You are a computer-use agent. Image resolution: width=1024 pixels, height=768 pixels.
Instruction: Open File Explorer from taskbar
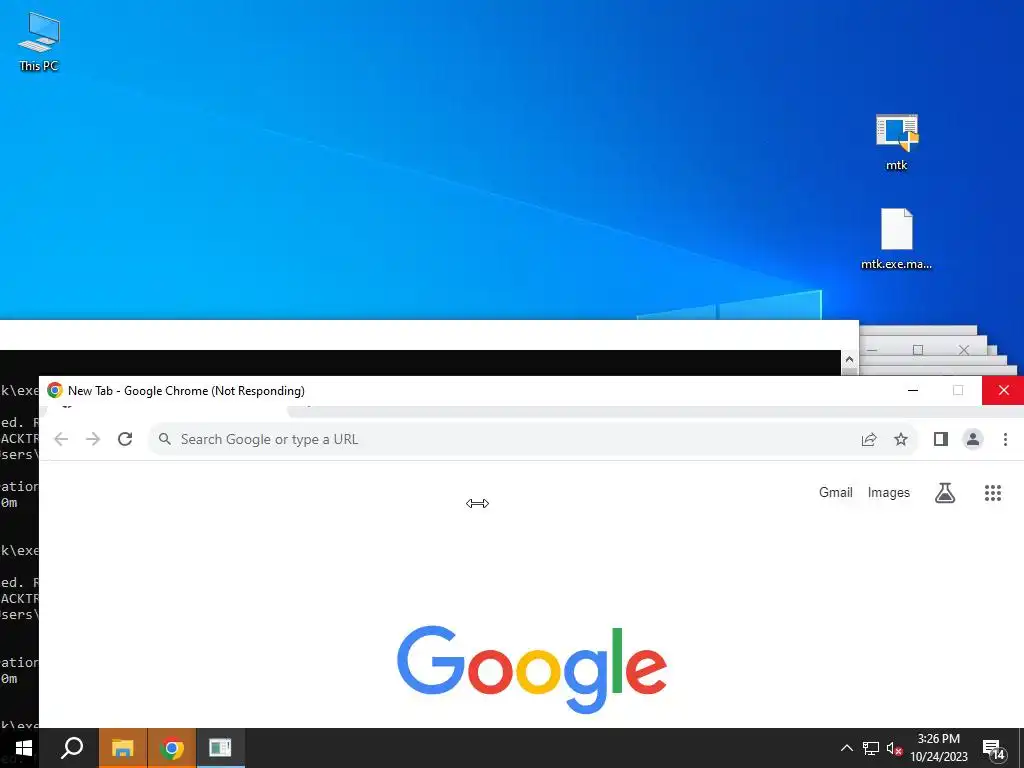pyautogui.click(x=122, y=748)
